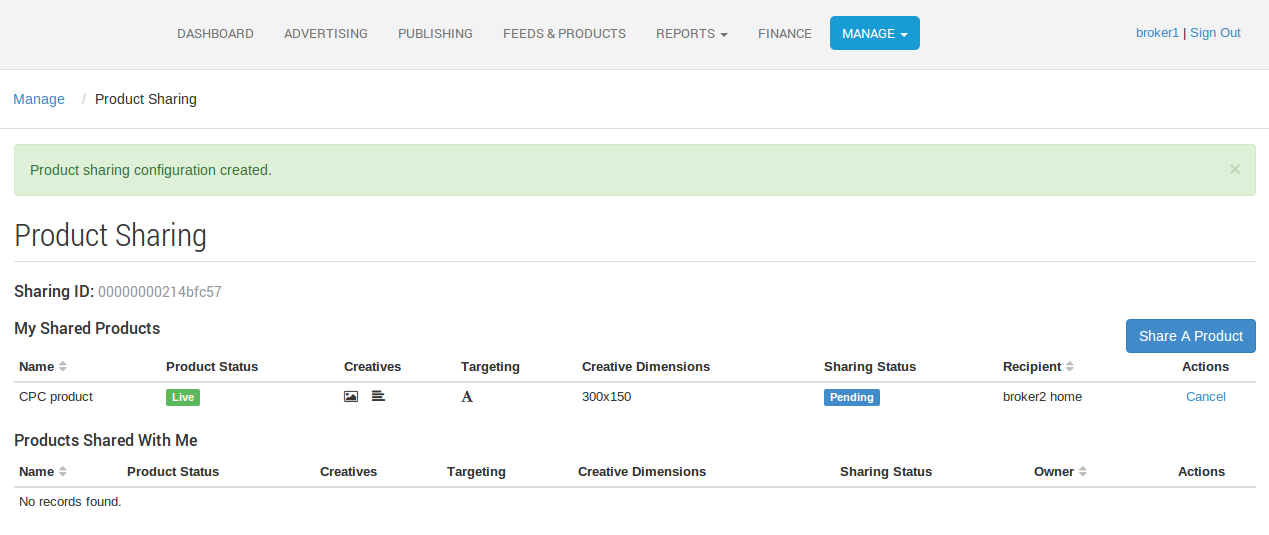Image resolution: width=1269 pixels, height=535 pixels.
Task: Click Sharing Status header in My Shared Products
Action: [870, 367]
